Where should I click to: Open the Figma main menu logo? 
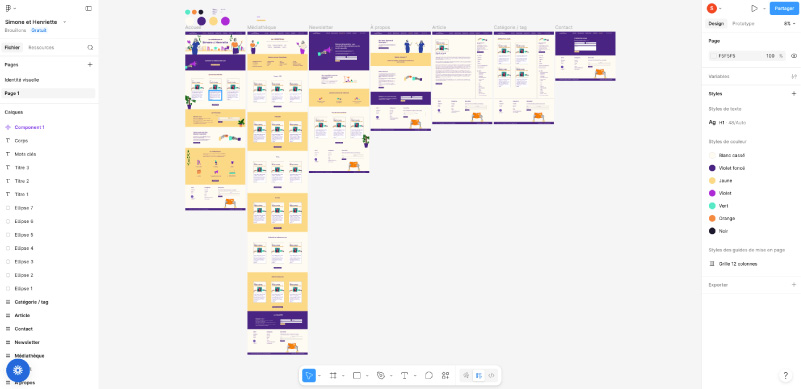[x=8, y=8]
